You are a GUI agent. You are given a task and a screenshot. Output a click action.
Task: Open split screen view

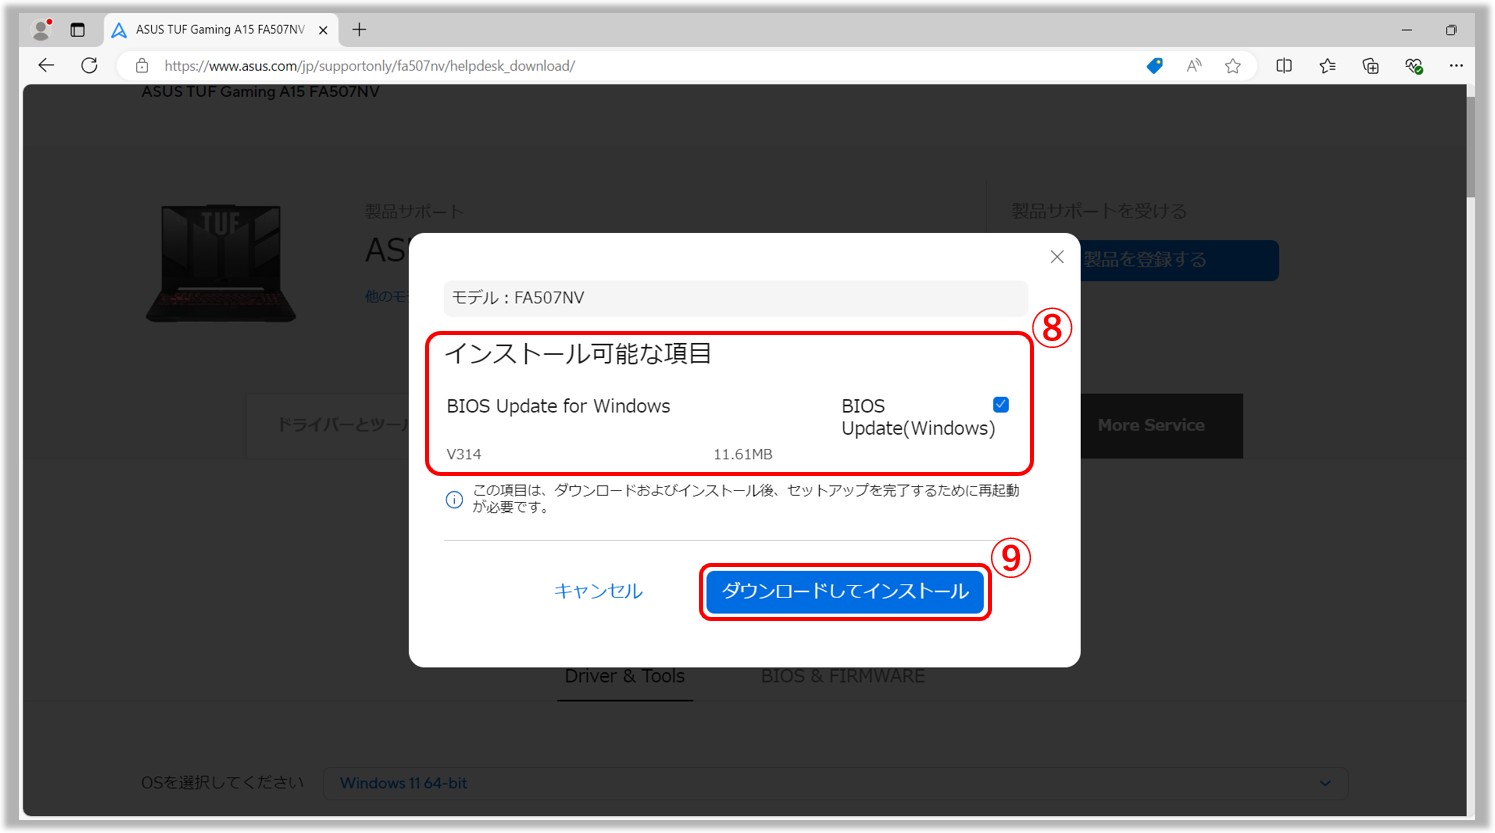click(x=1284, y=66)
